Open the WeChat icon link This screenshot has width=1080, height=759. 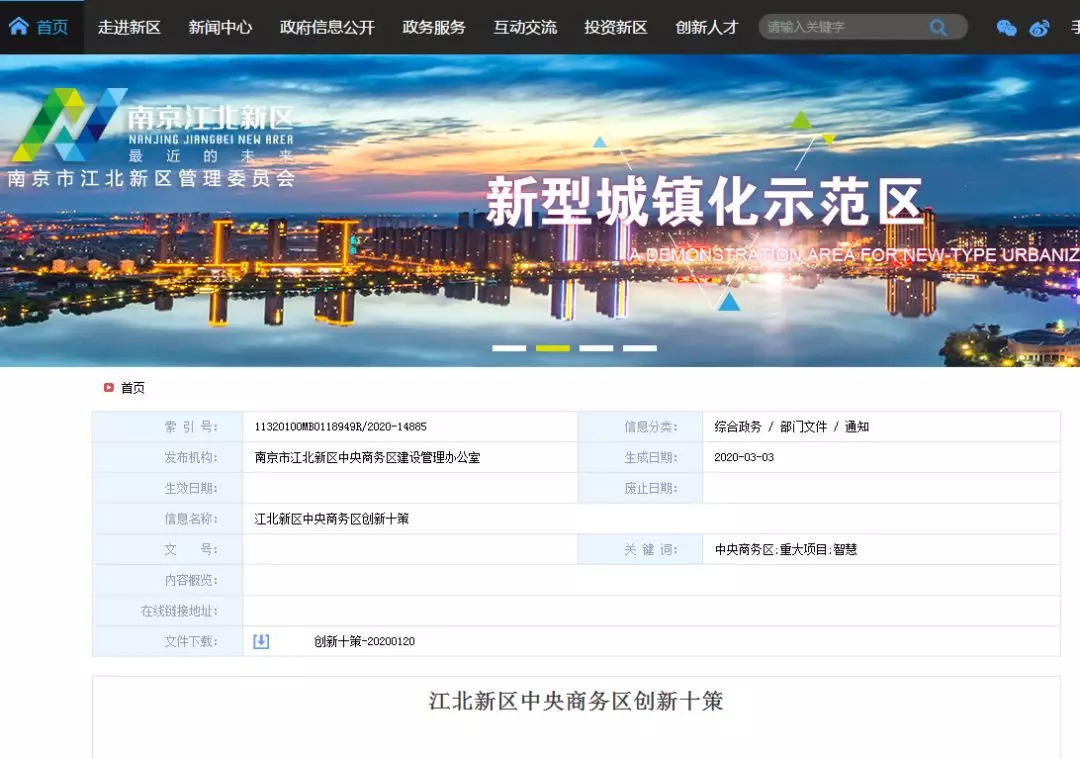1006,28
